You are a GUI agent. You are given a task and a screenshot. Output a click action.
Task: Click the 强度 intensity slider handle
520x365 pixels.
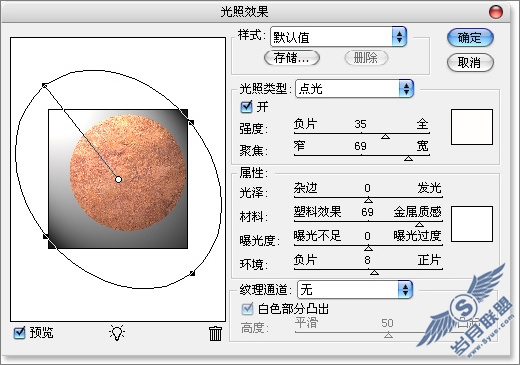386,136
